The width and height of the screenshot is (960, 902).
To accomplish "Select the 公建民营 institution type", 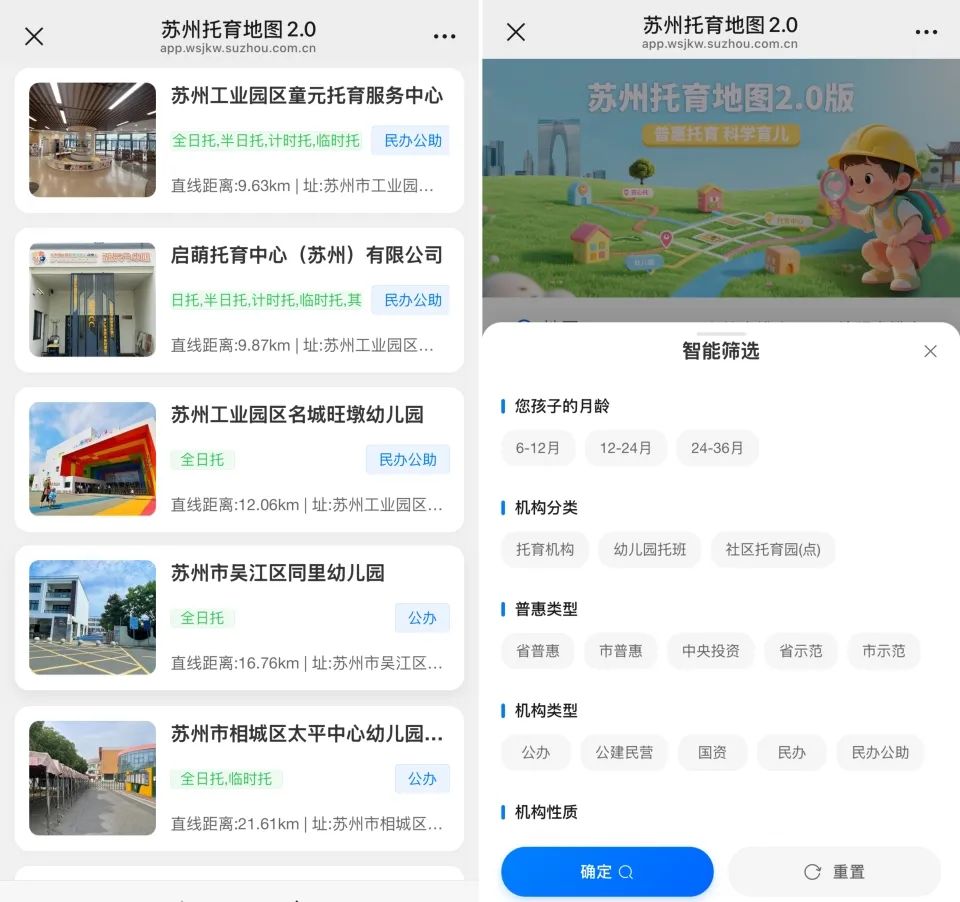I will pyautogui.click(x=624, y=752).
